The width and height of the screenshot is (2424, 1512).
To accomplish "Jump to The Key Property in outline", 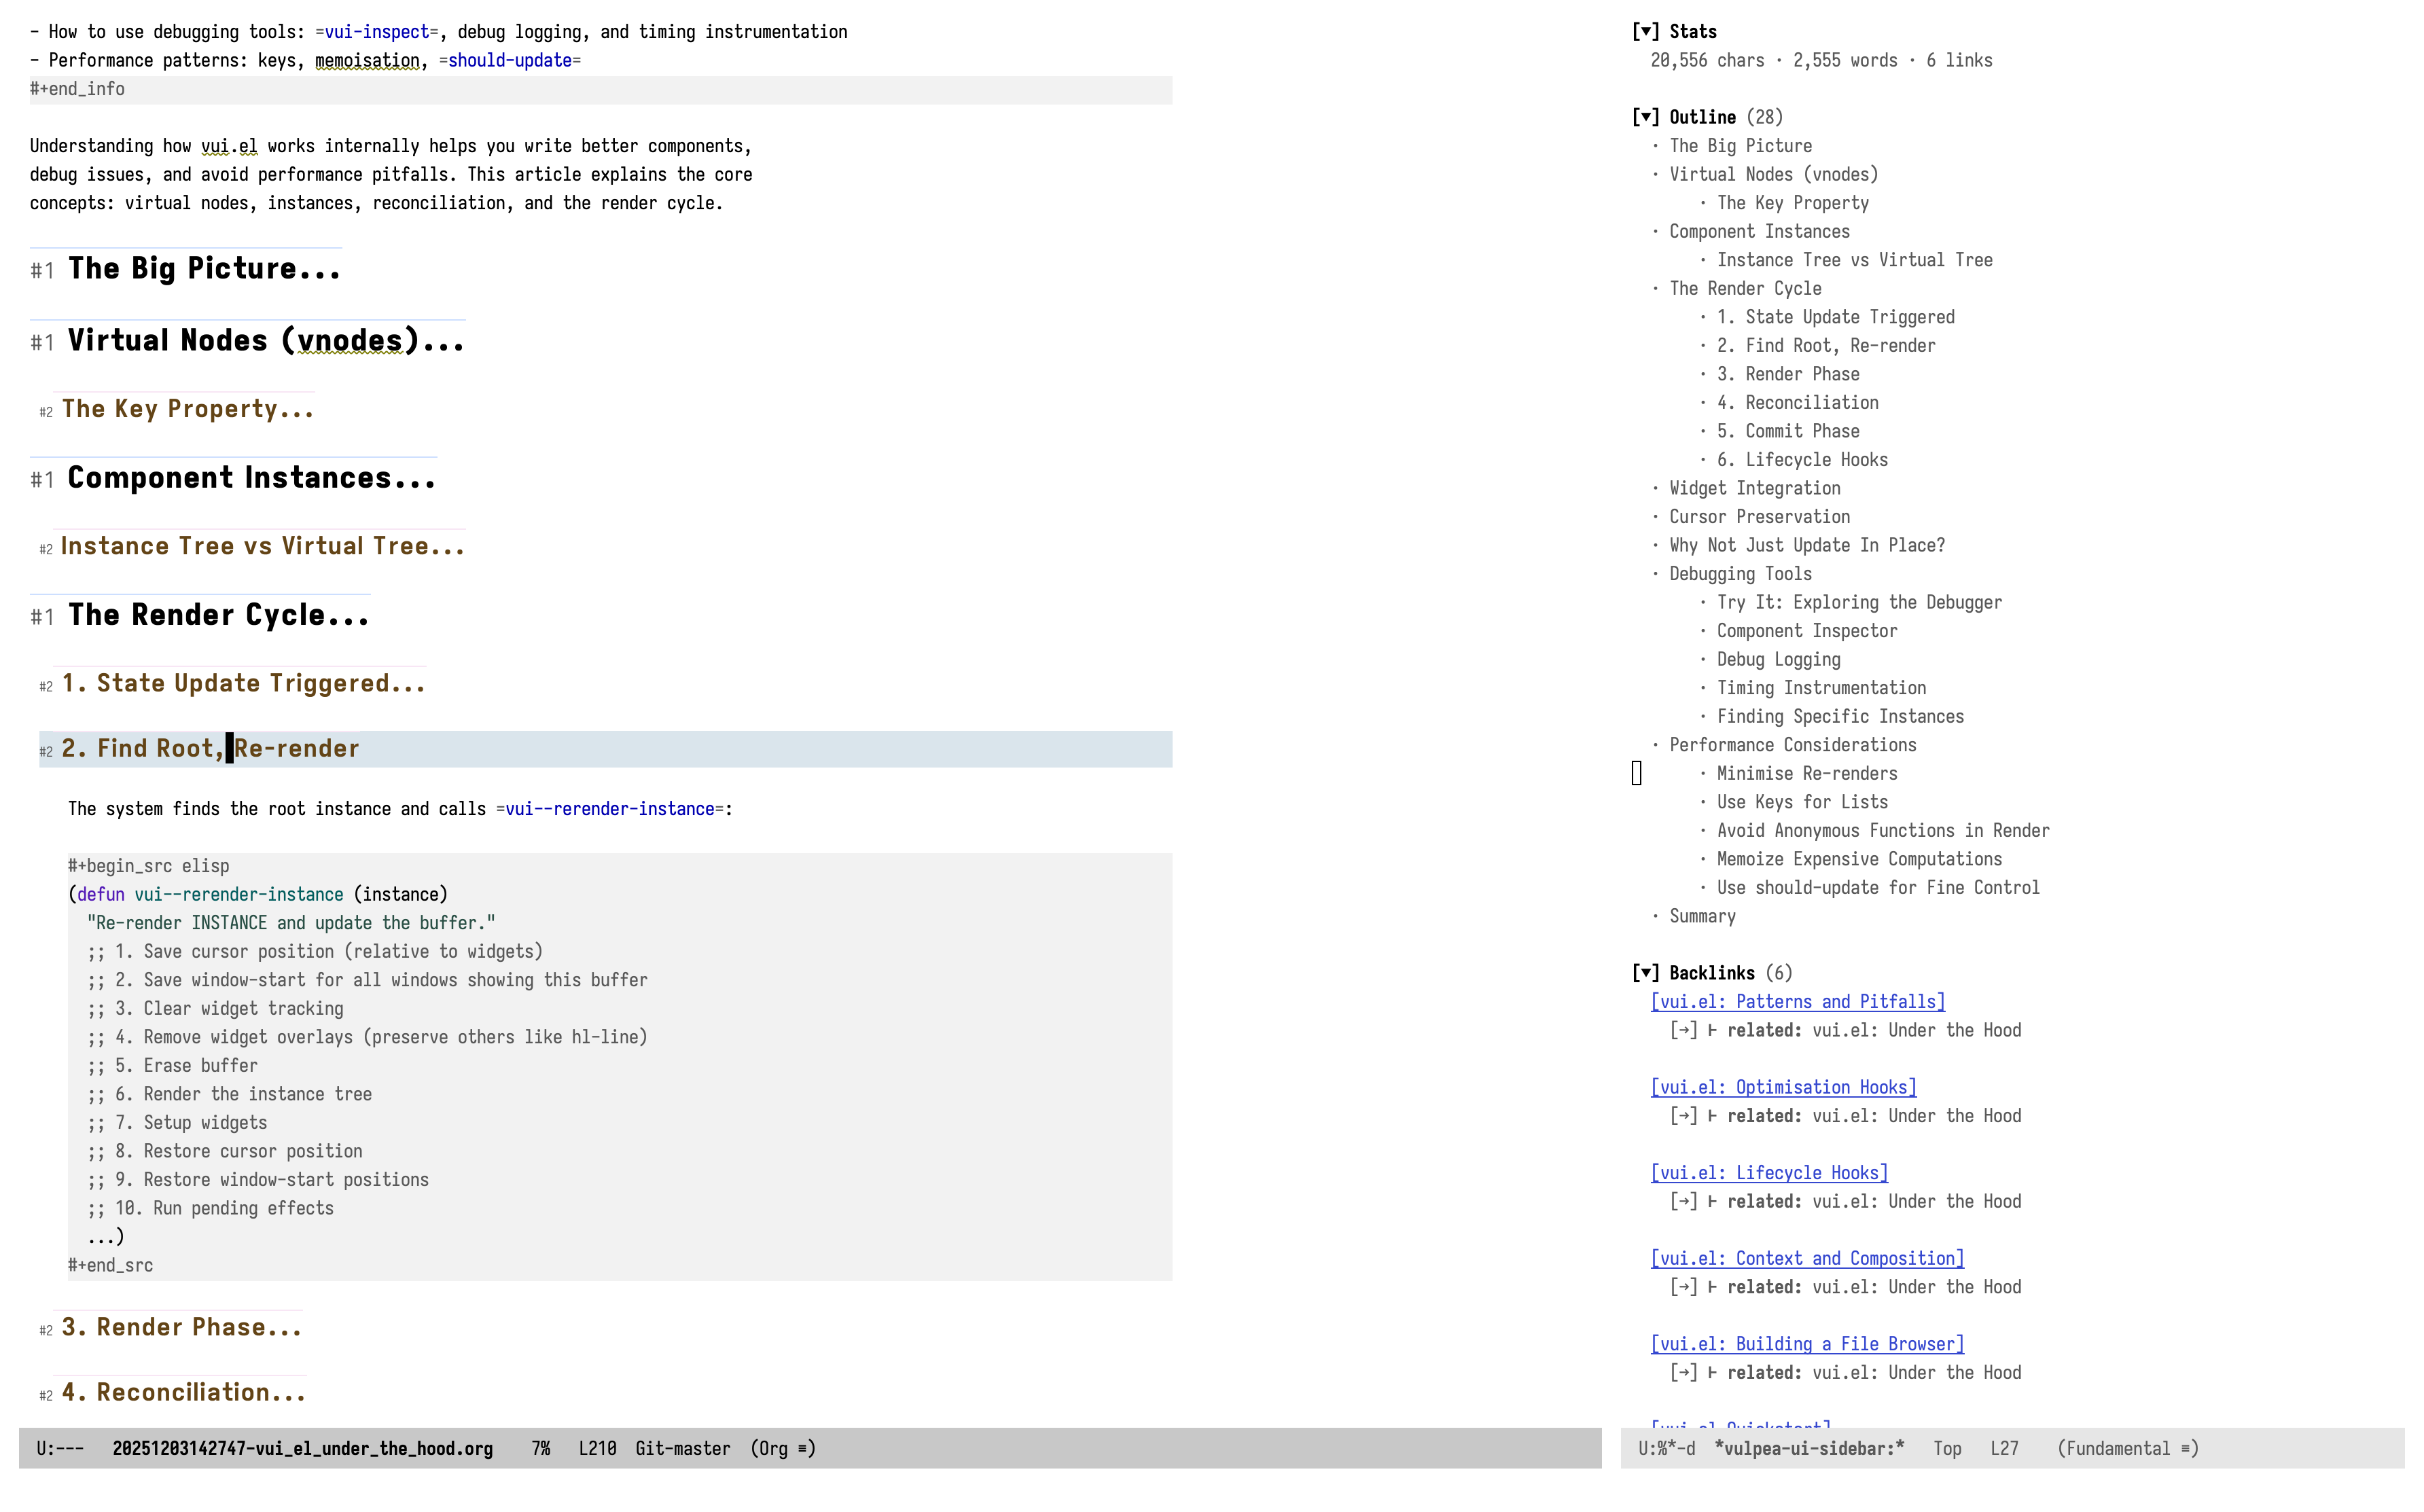I will (x=1793, y=203).
